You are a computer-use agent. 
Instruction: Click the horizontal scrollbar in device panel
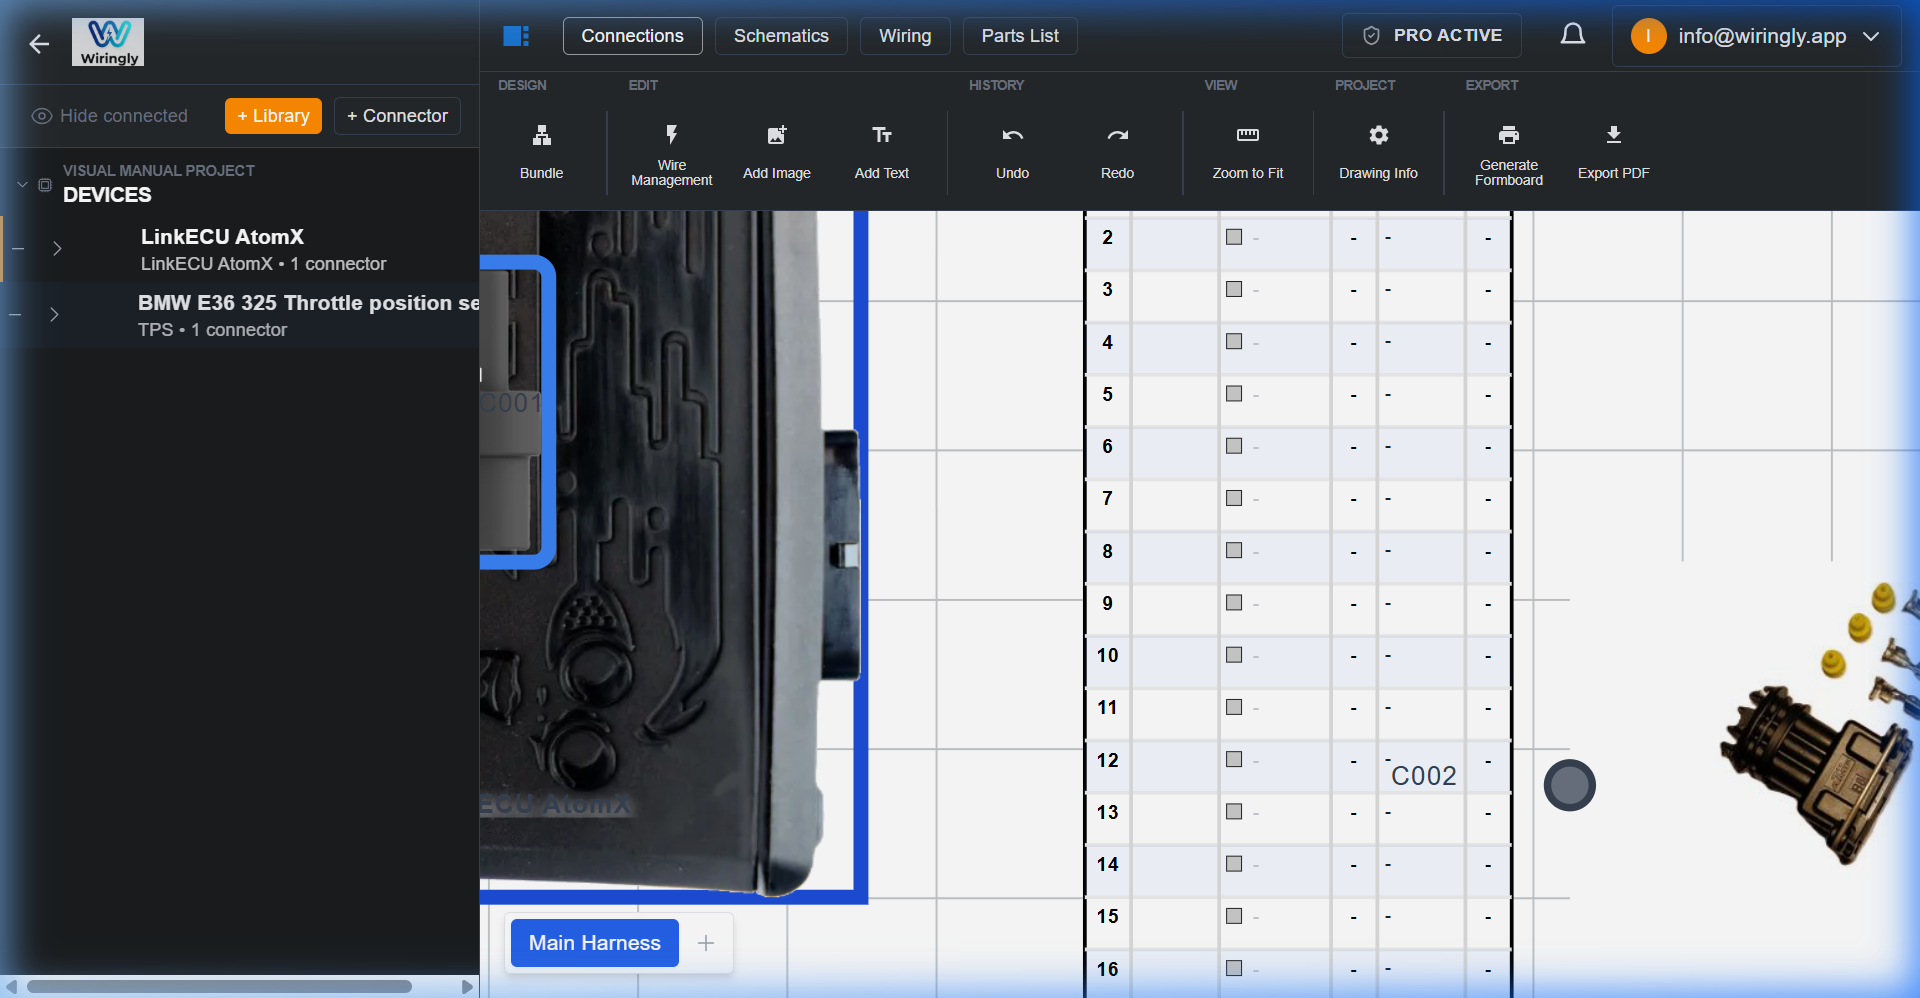tap(220, 987)
